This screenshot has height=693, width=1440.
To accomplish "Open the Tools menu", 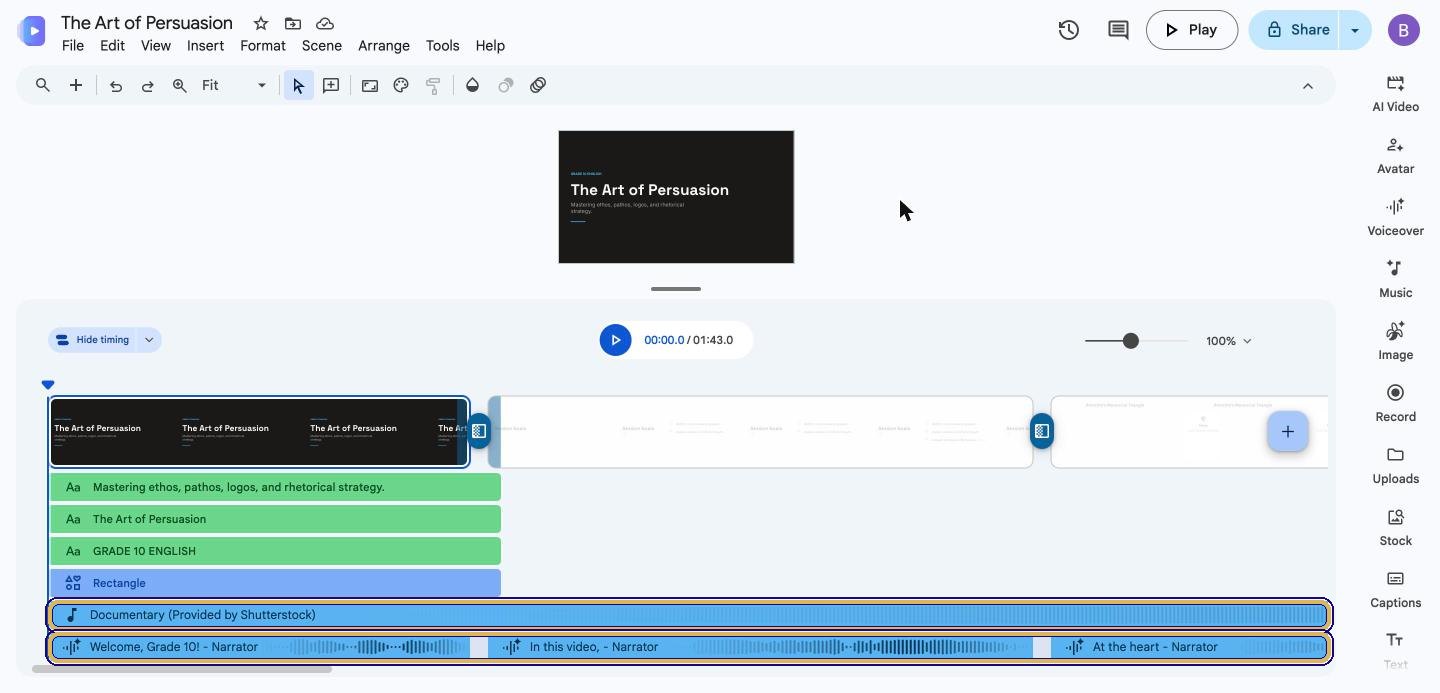I will point(442,46).
